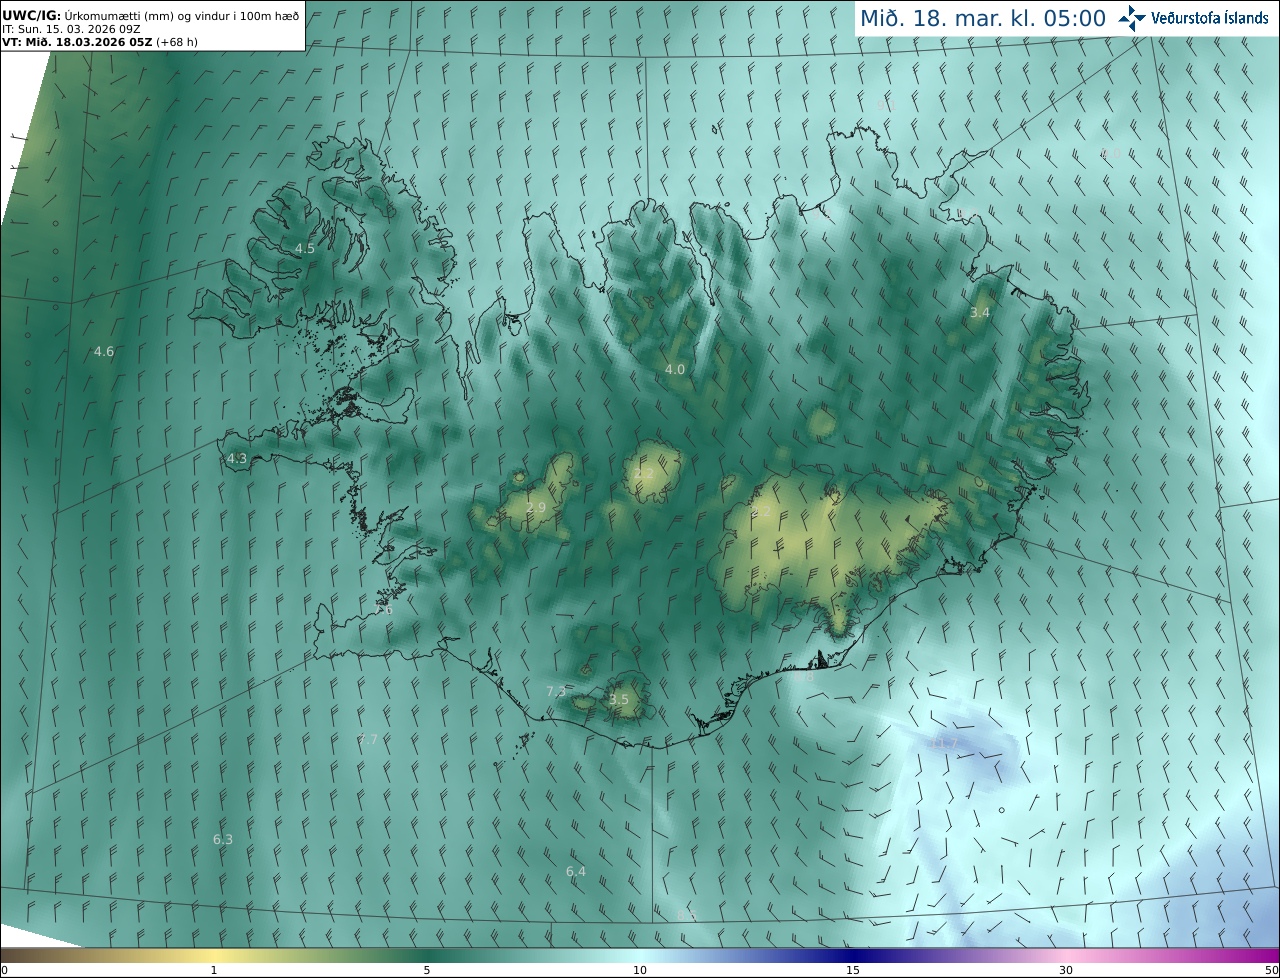The width and height of the screenshot is (1280, 978).
Task: Click the 3.5 value near the south coast
Action: coord(619,699)
